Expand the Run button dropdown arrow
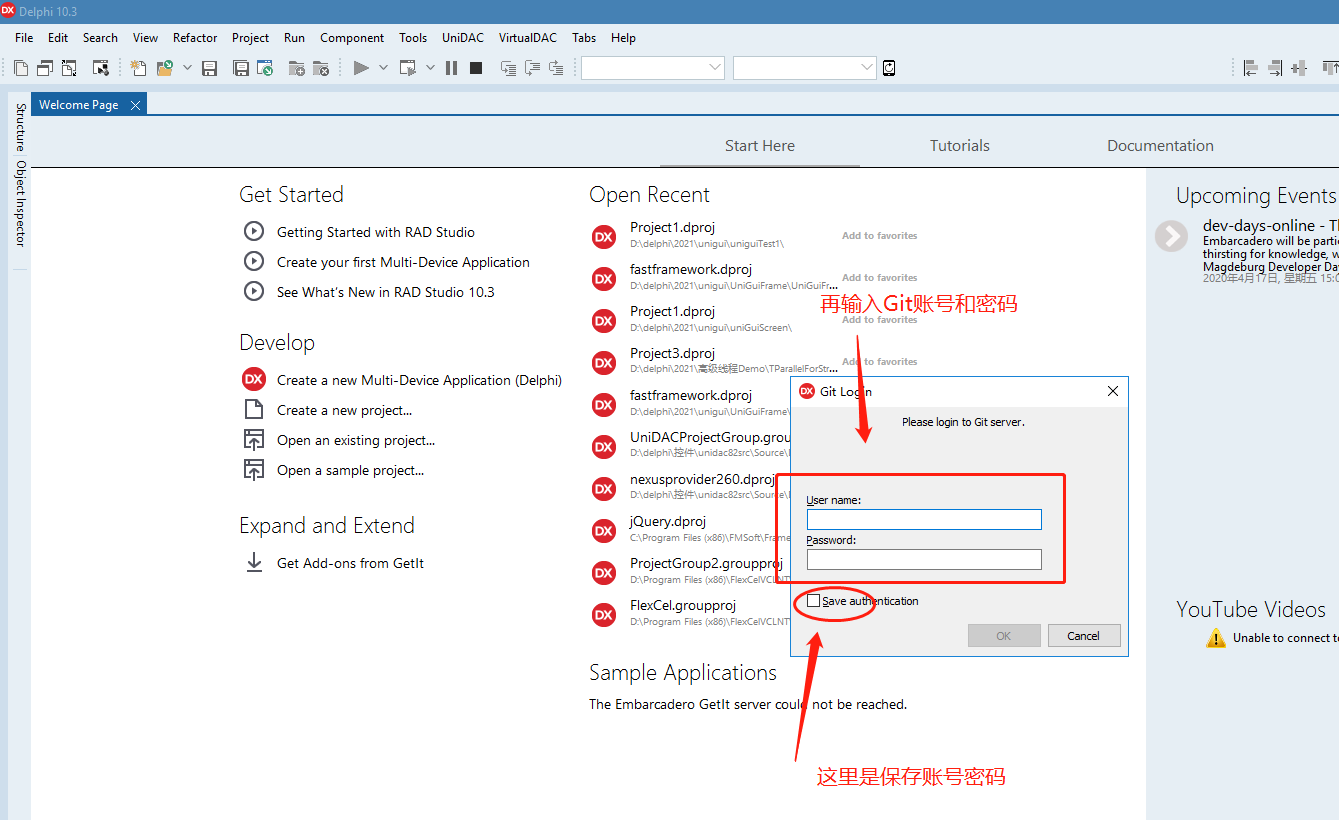The image size is (1339, 820). [x=383, y=68]
